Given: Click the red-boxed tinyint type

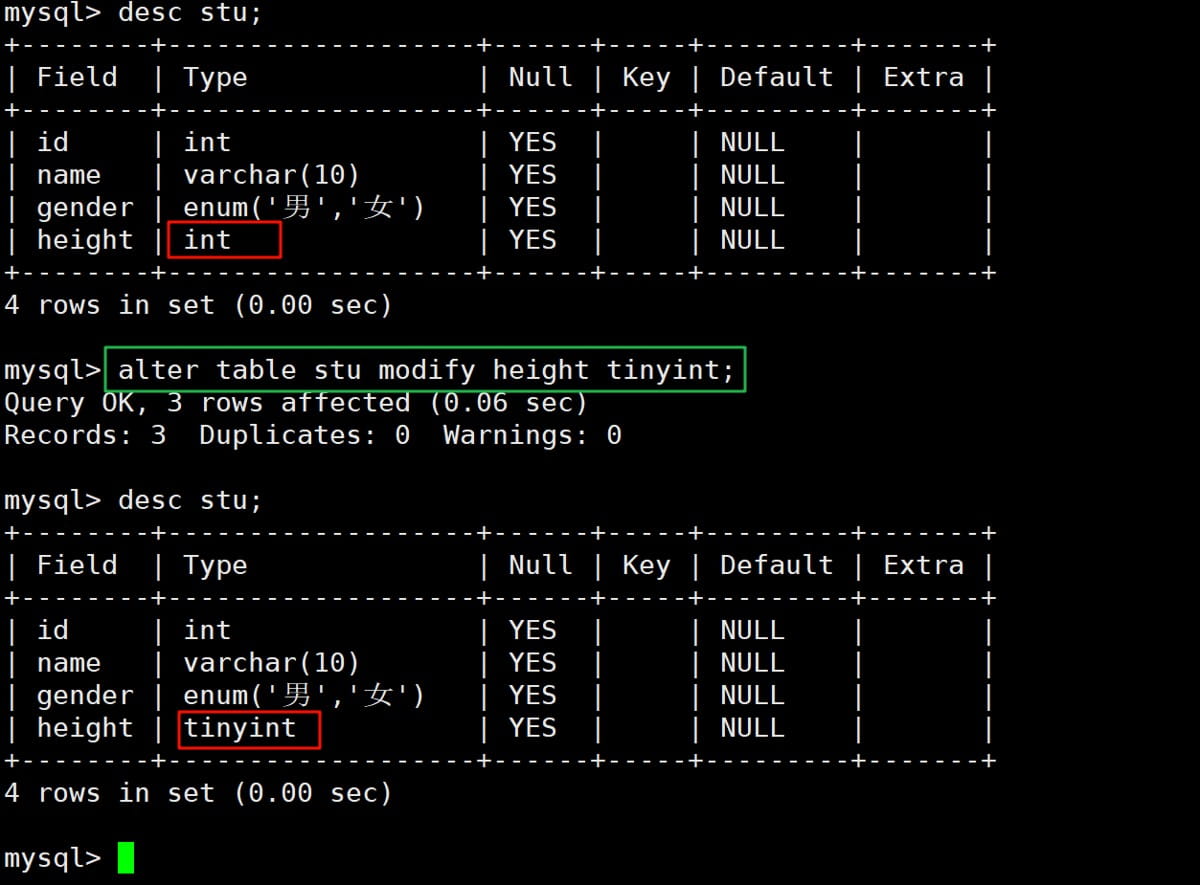Looking at the screenshot, I should point(248,728).
